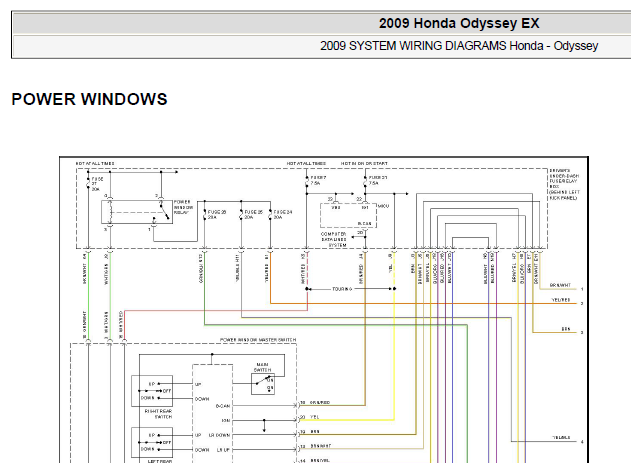Click the 'MICU' label
Image resolution: width=631 pixels, height=463 pixels.
pyautogui.click(x=384, y=206)
